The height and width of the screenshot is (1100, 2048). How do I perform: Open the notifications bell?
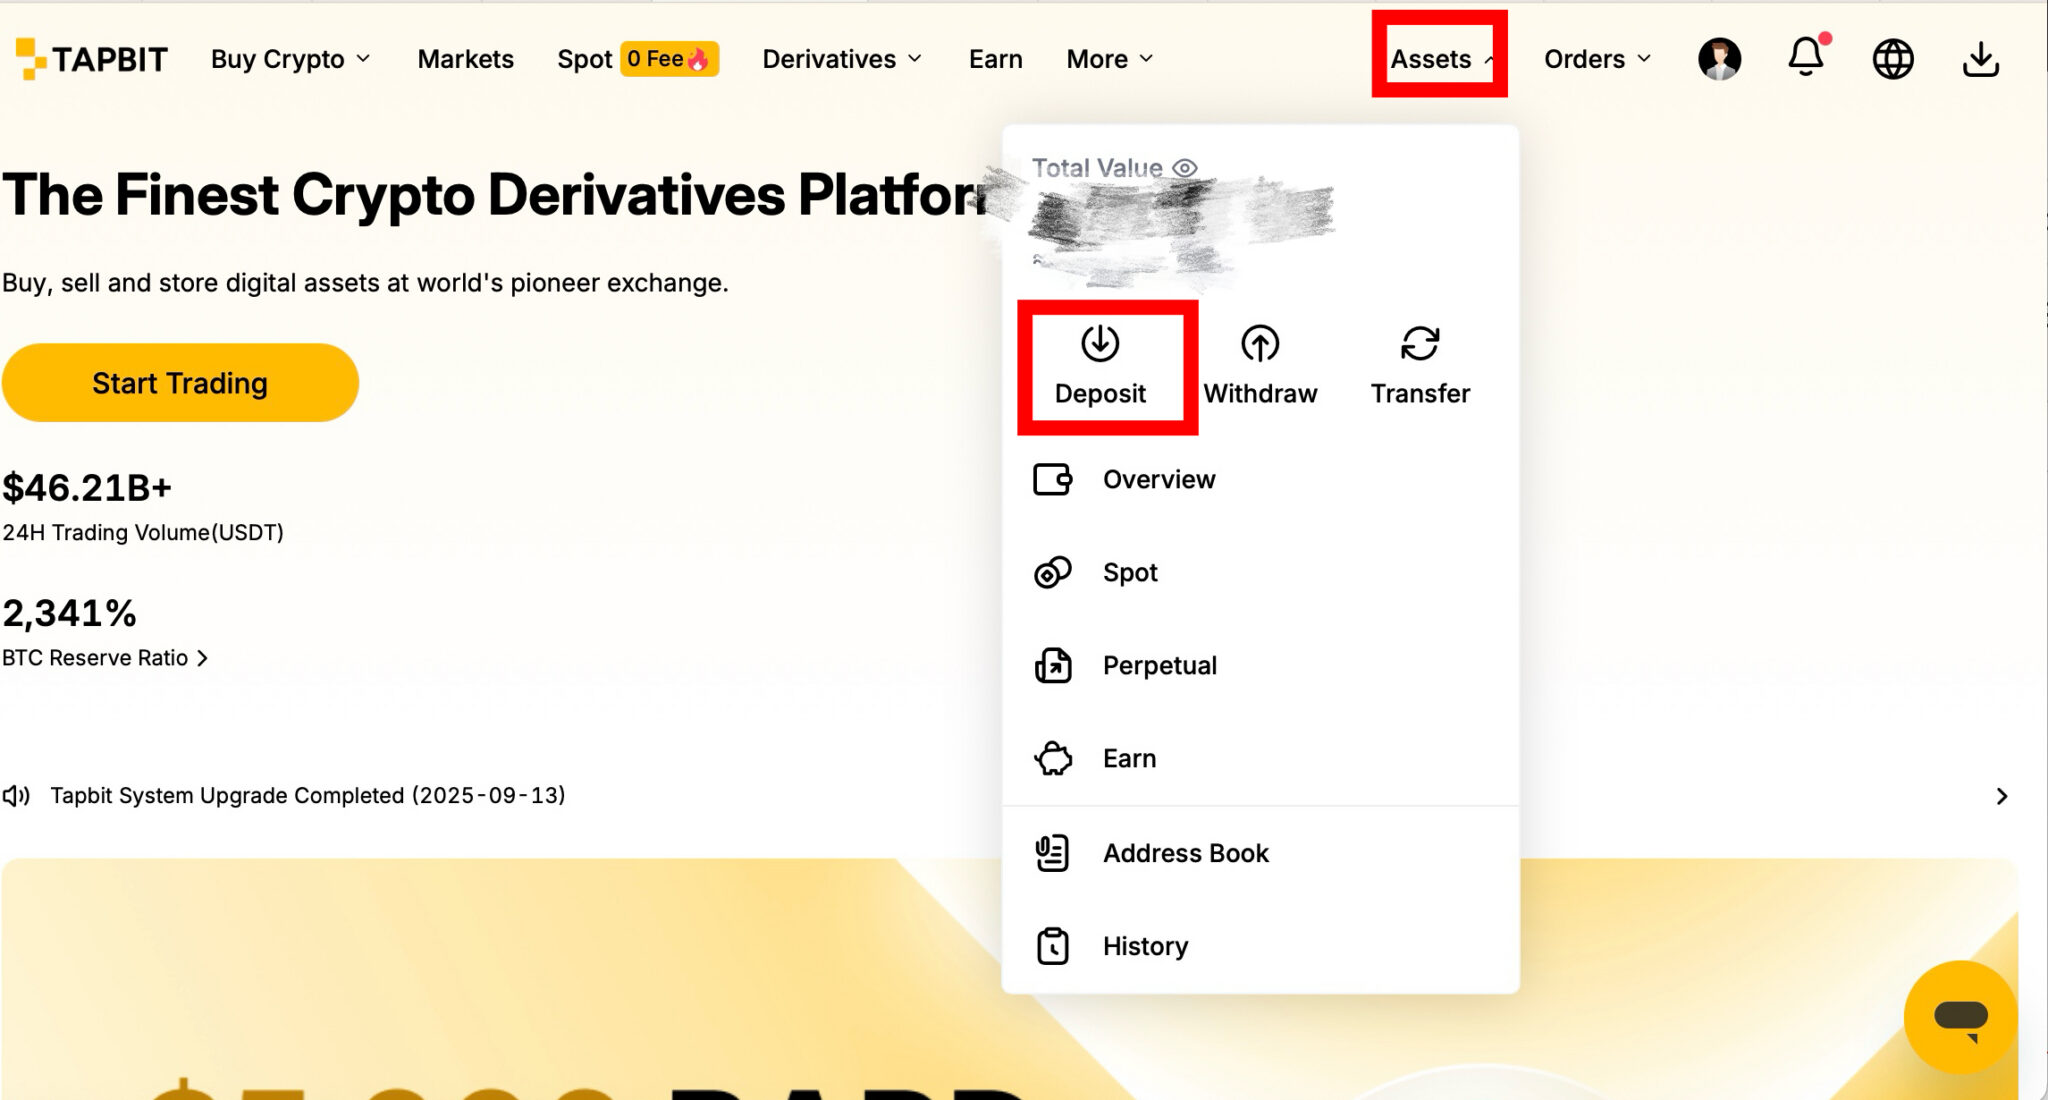tap(1806, 58)
